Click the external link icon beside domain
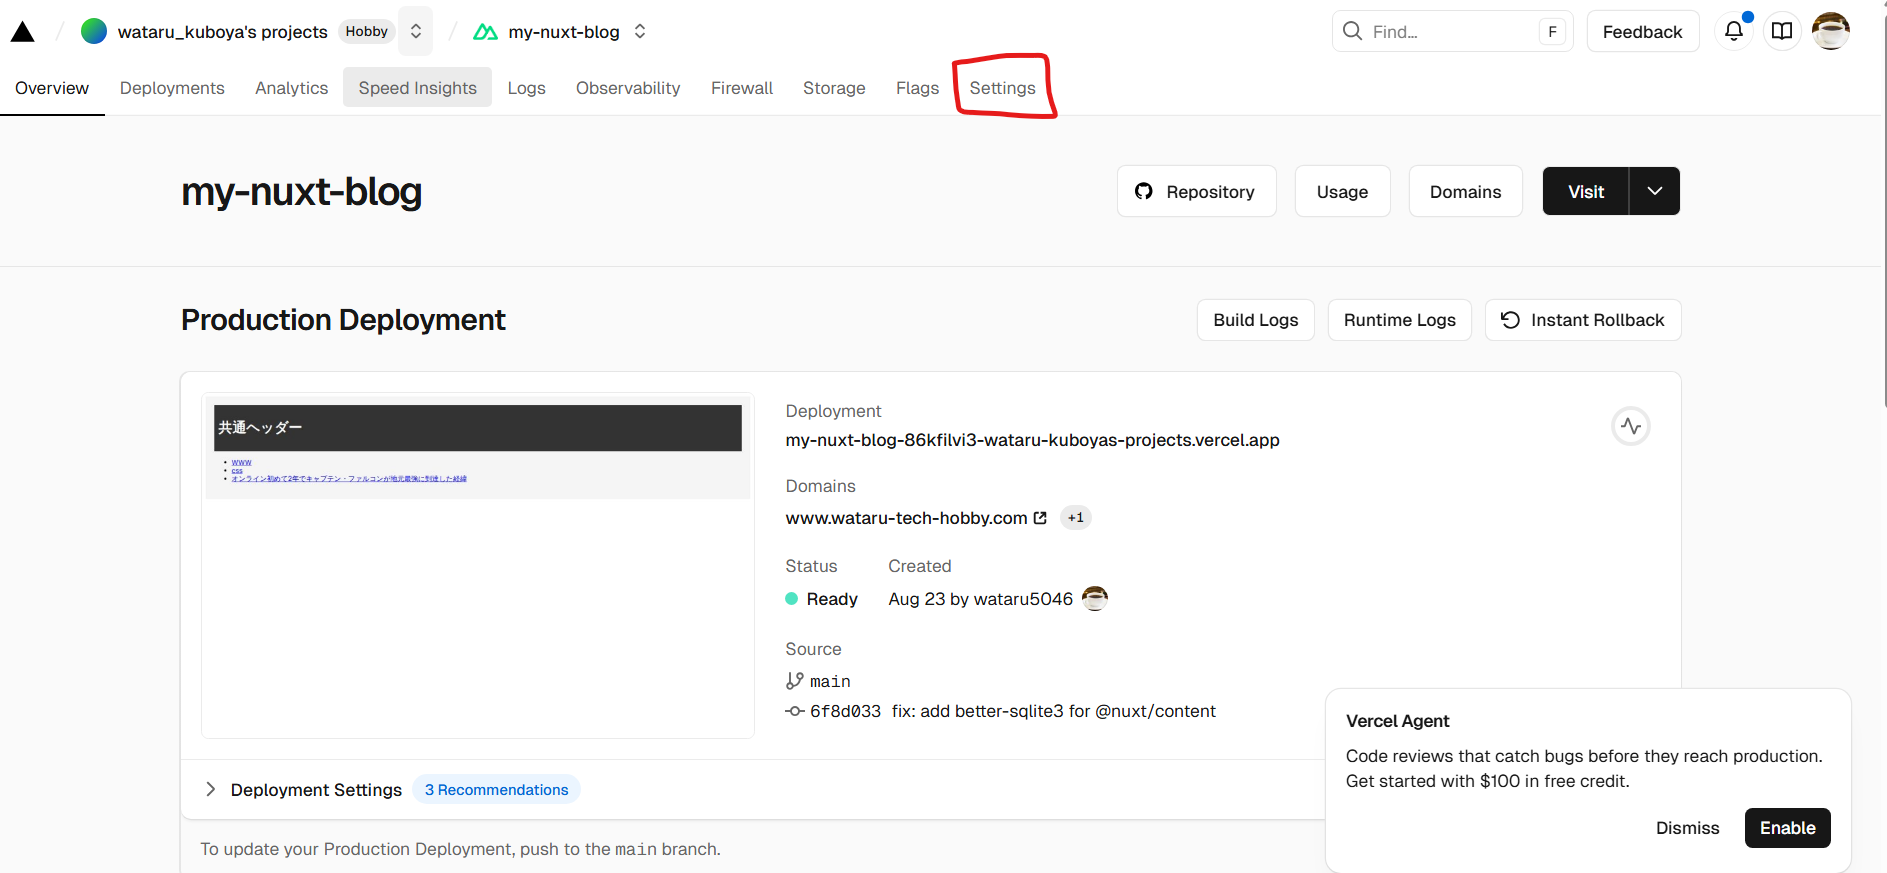 [x=1040, y=518]
